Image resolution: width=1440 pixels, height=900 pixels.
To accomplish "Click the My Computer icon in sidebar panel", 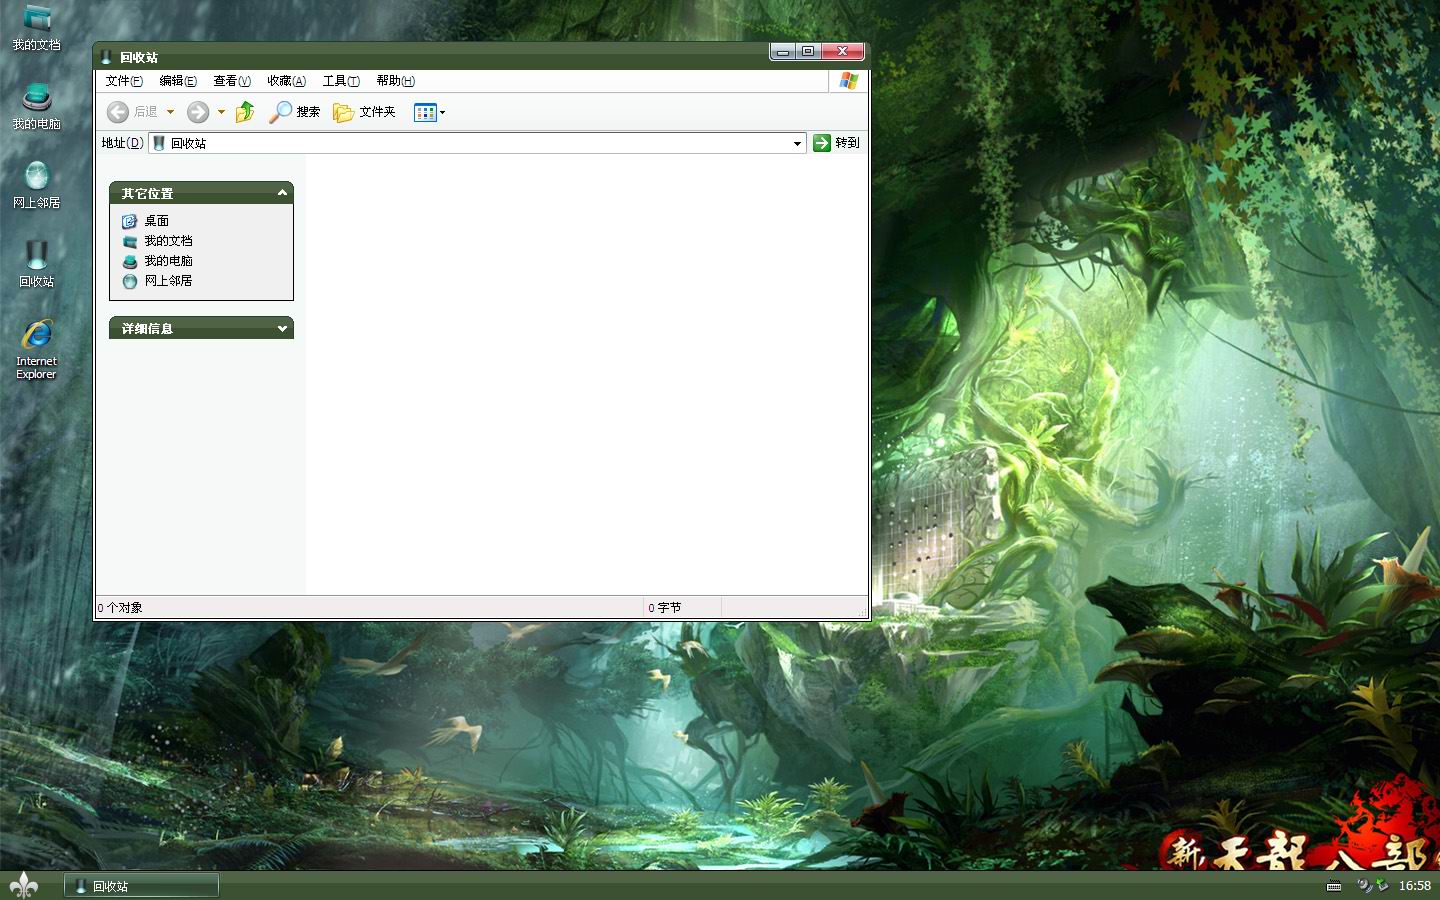I will 129,261.
